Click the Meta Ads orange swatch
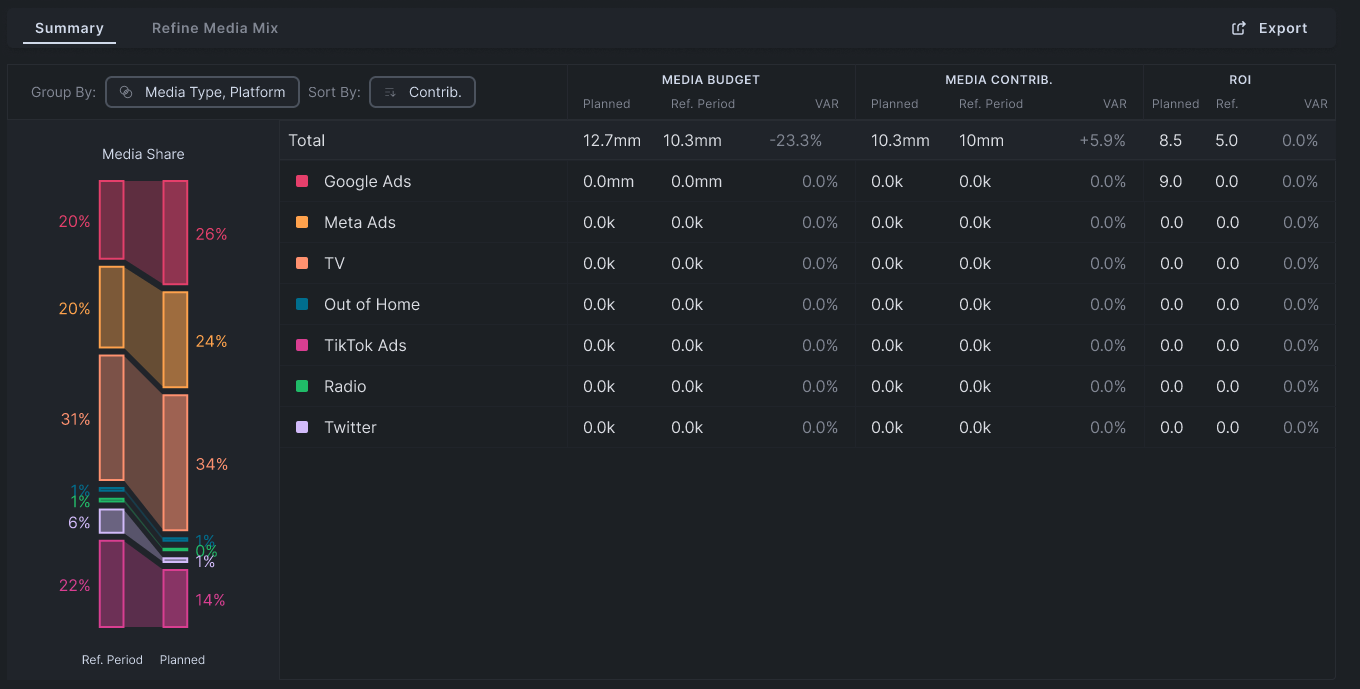The width and height of the screenshot is (1360, 689). click(x=302, y=222)
